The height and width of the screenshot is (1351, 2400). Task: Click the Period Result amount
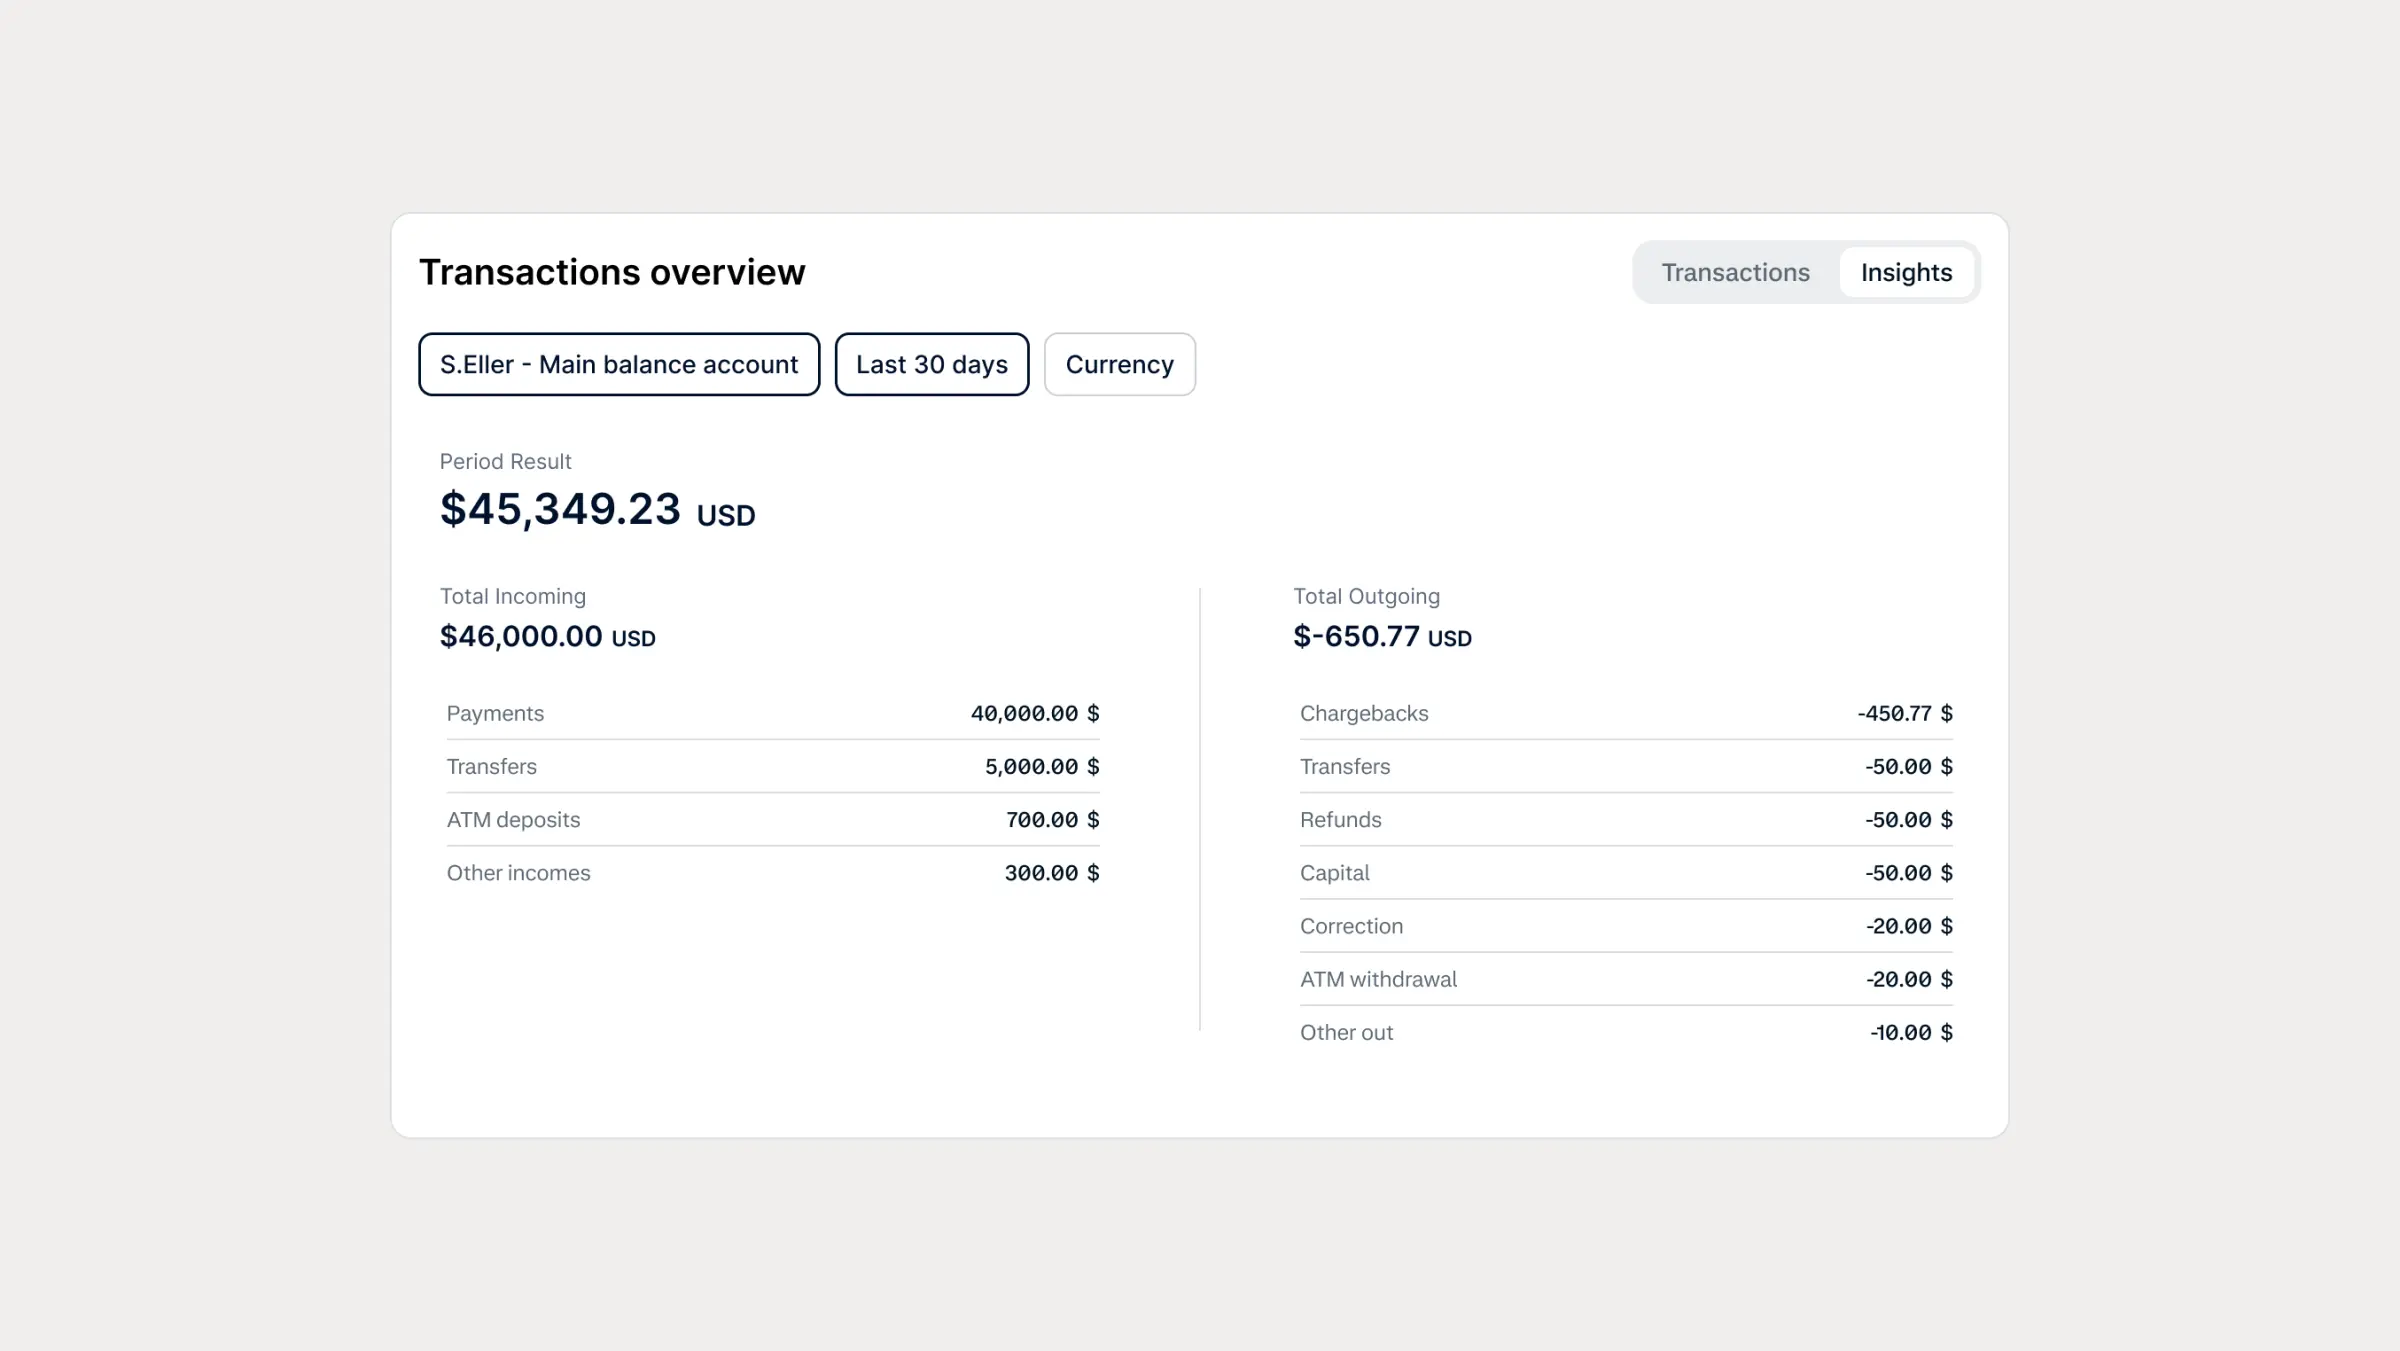click(560, 510)
